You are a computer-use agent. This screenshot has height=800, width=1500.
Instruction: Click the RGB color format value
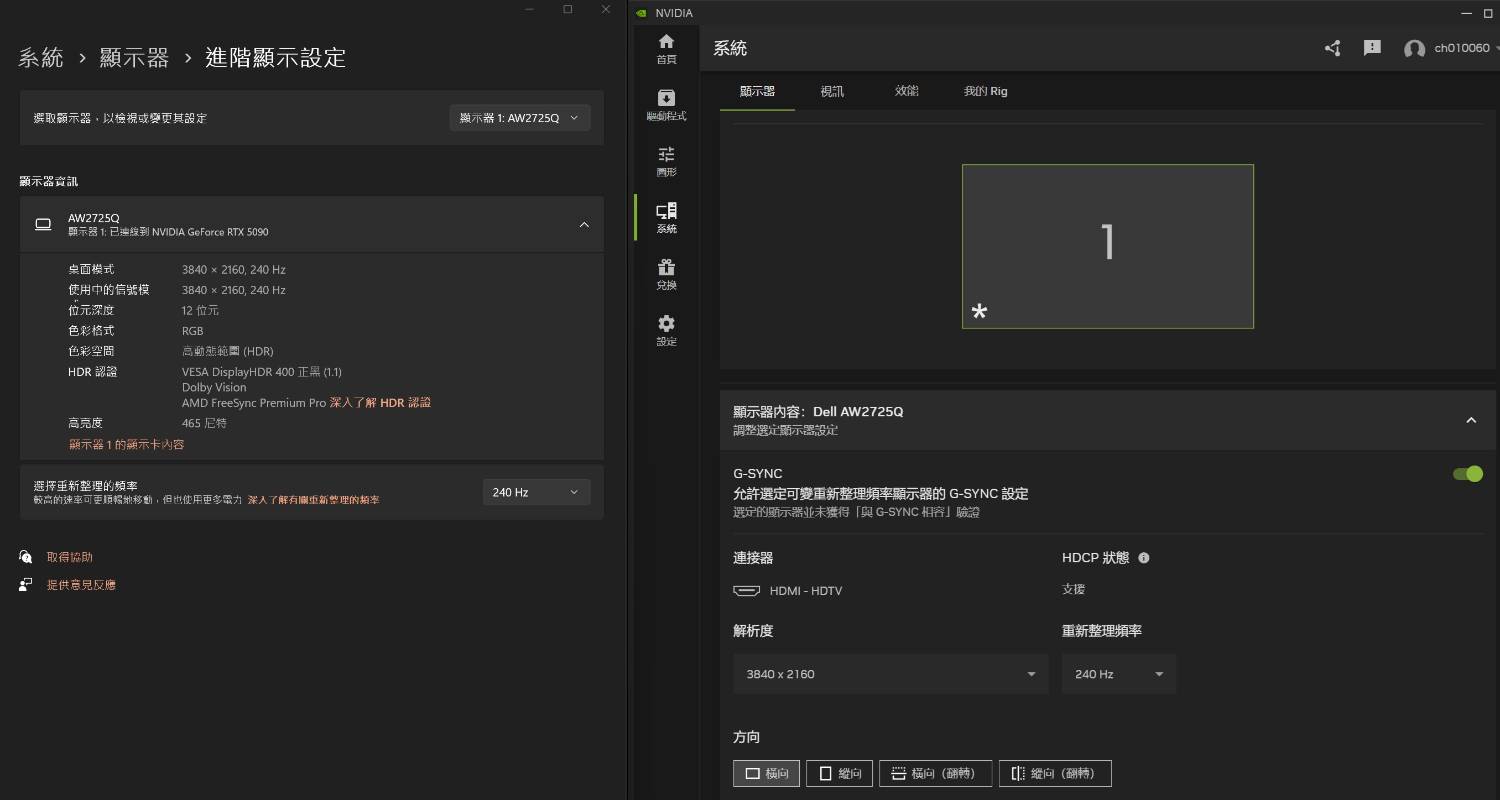coord(192,331)
